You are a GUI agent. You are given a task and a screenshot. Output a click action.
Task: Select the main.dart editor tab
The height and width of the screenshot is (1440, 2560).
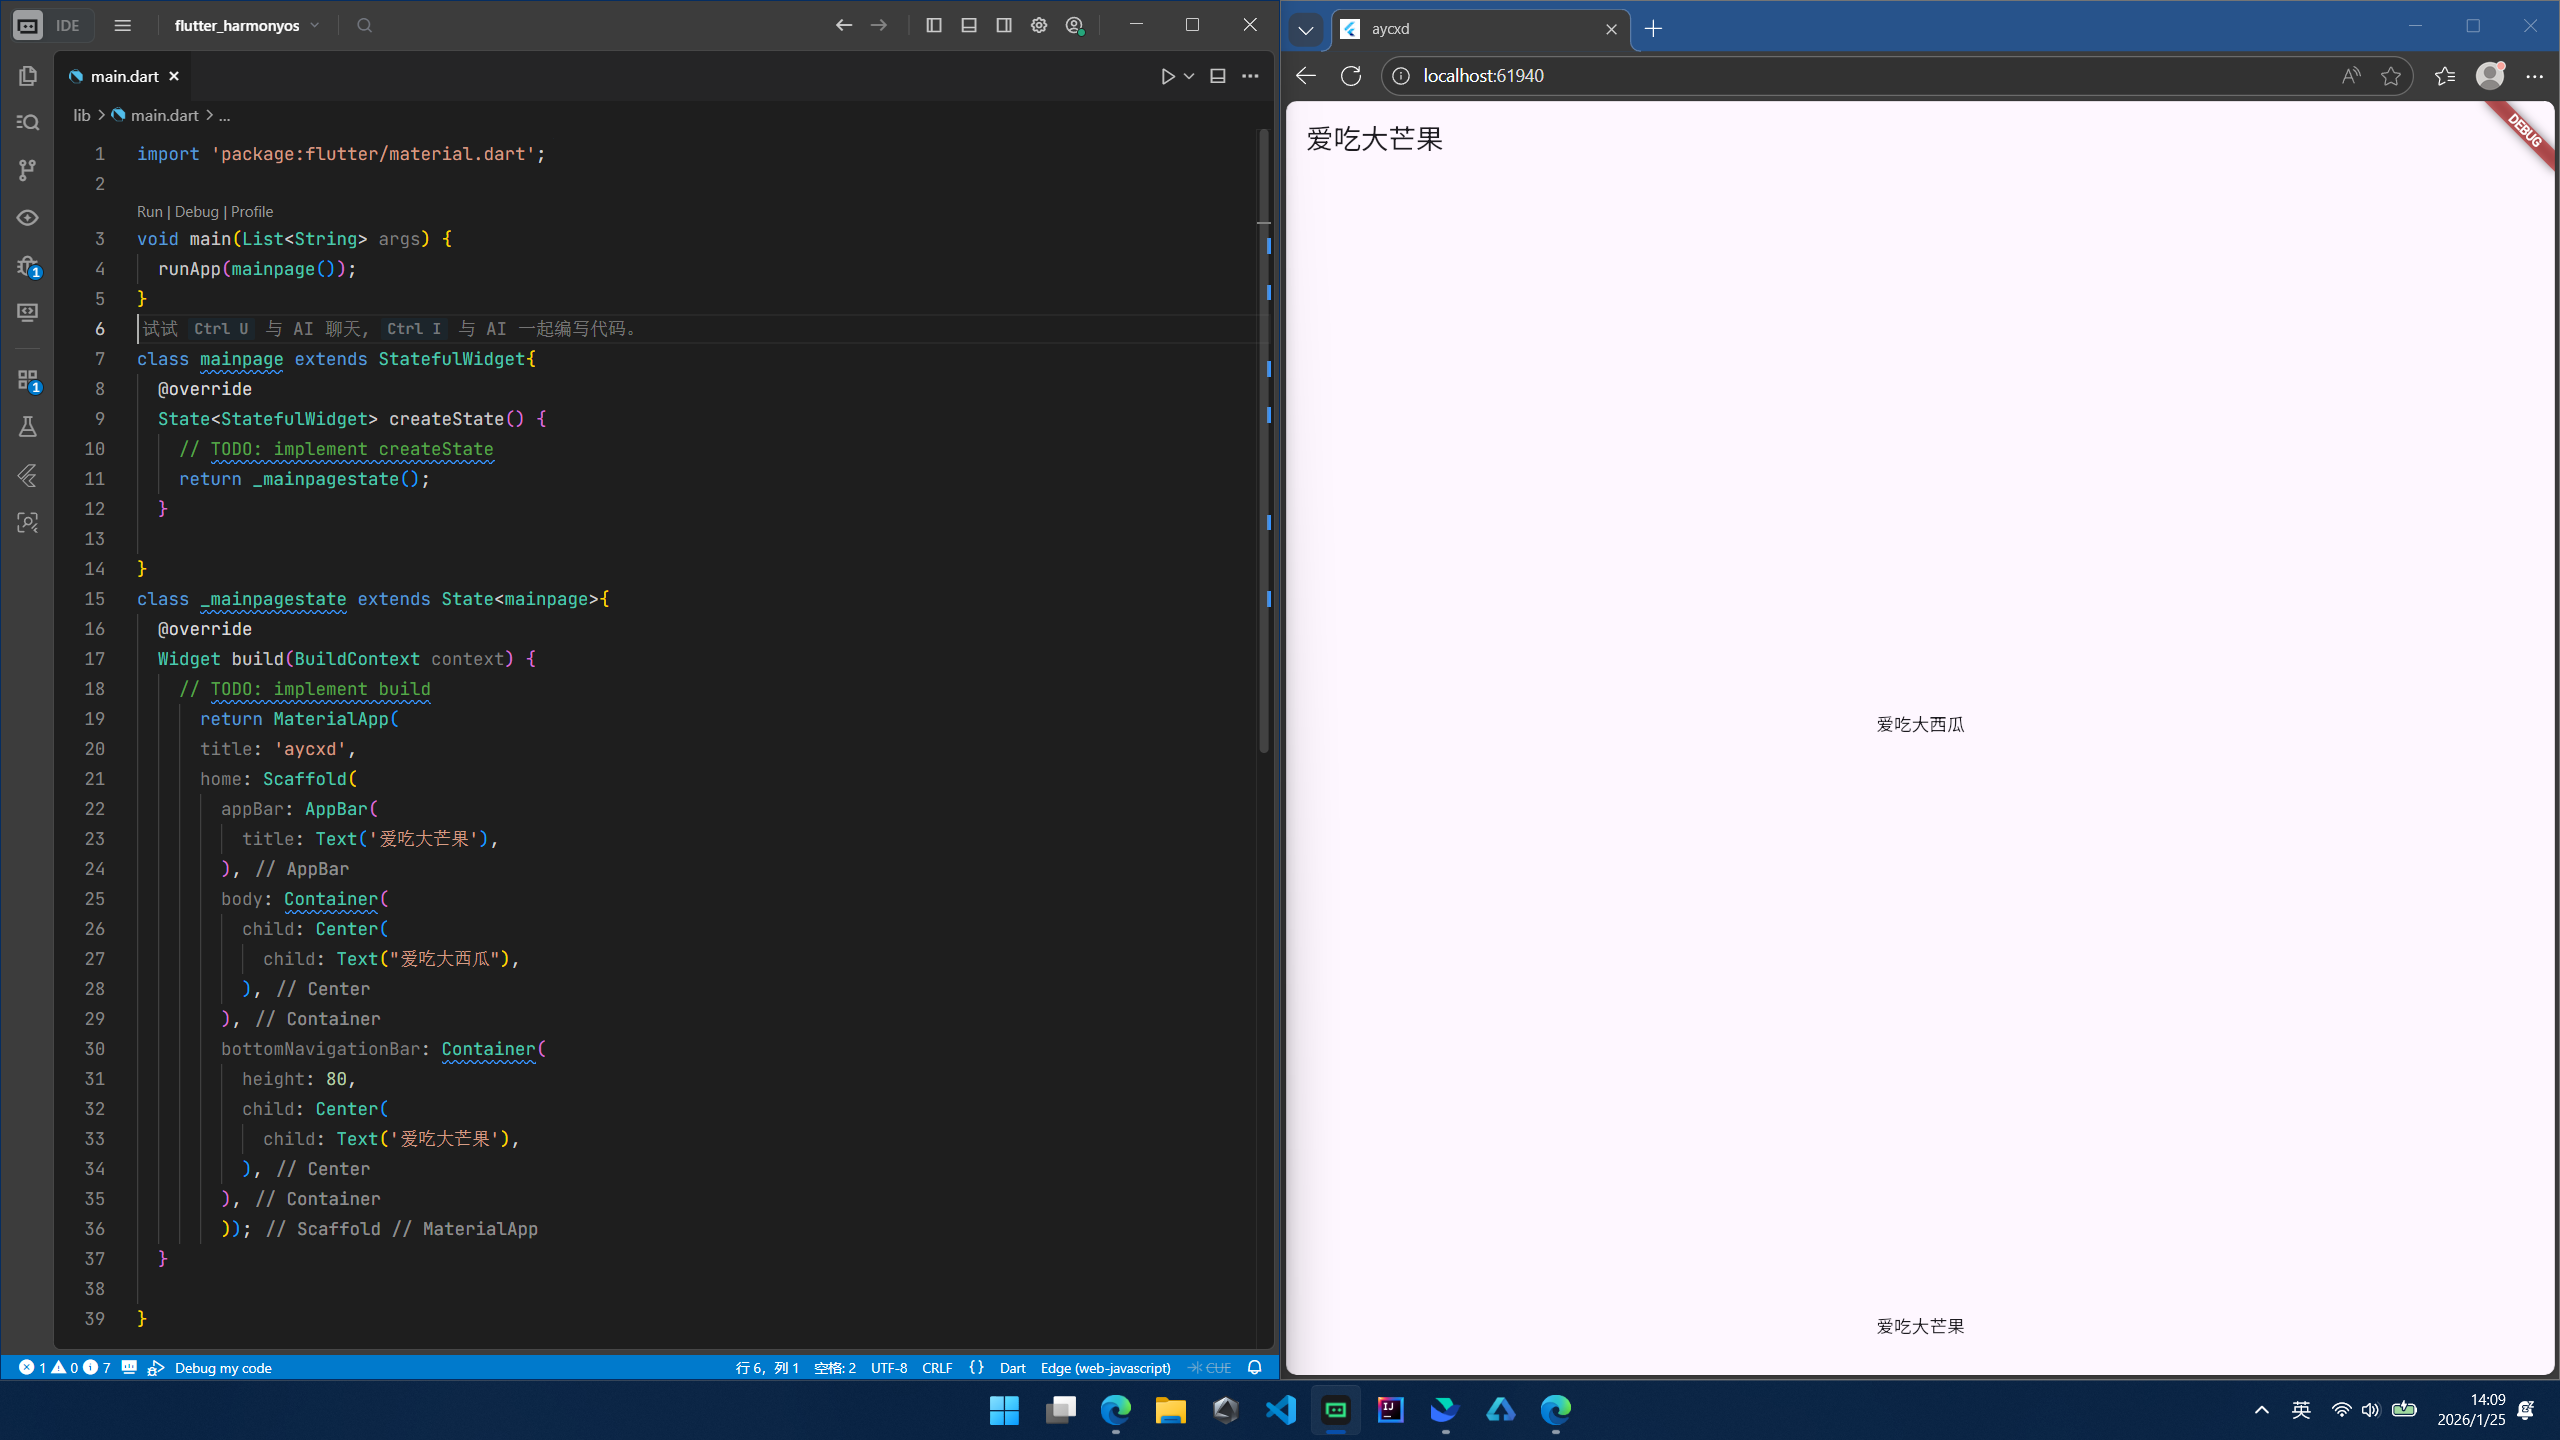pyautogui.click(x=124, y=76)
